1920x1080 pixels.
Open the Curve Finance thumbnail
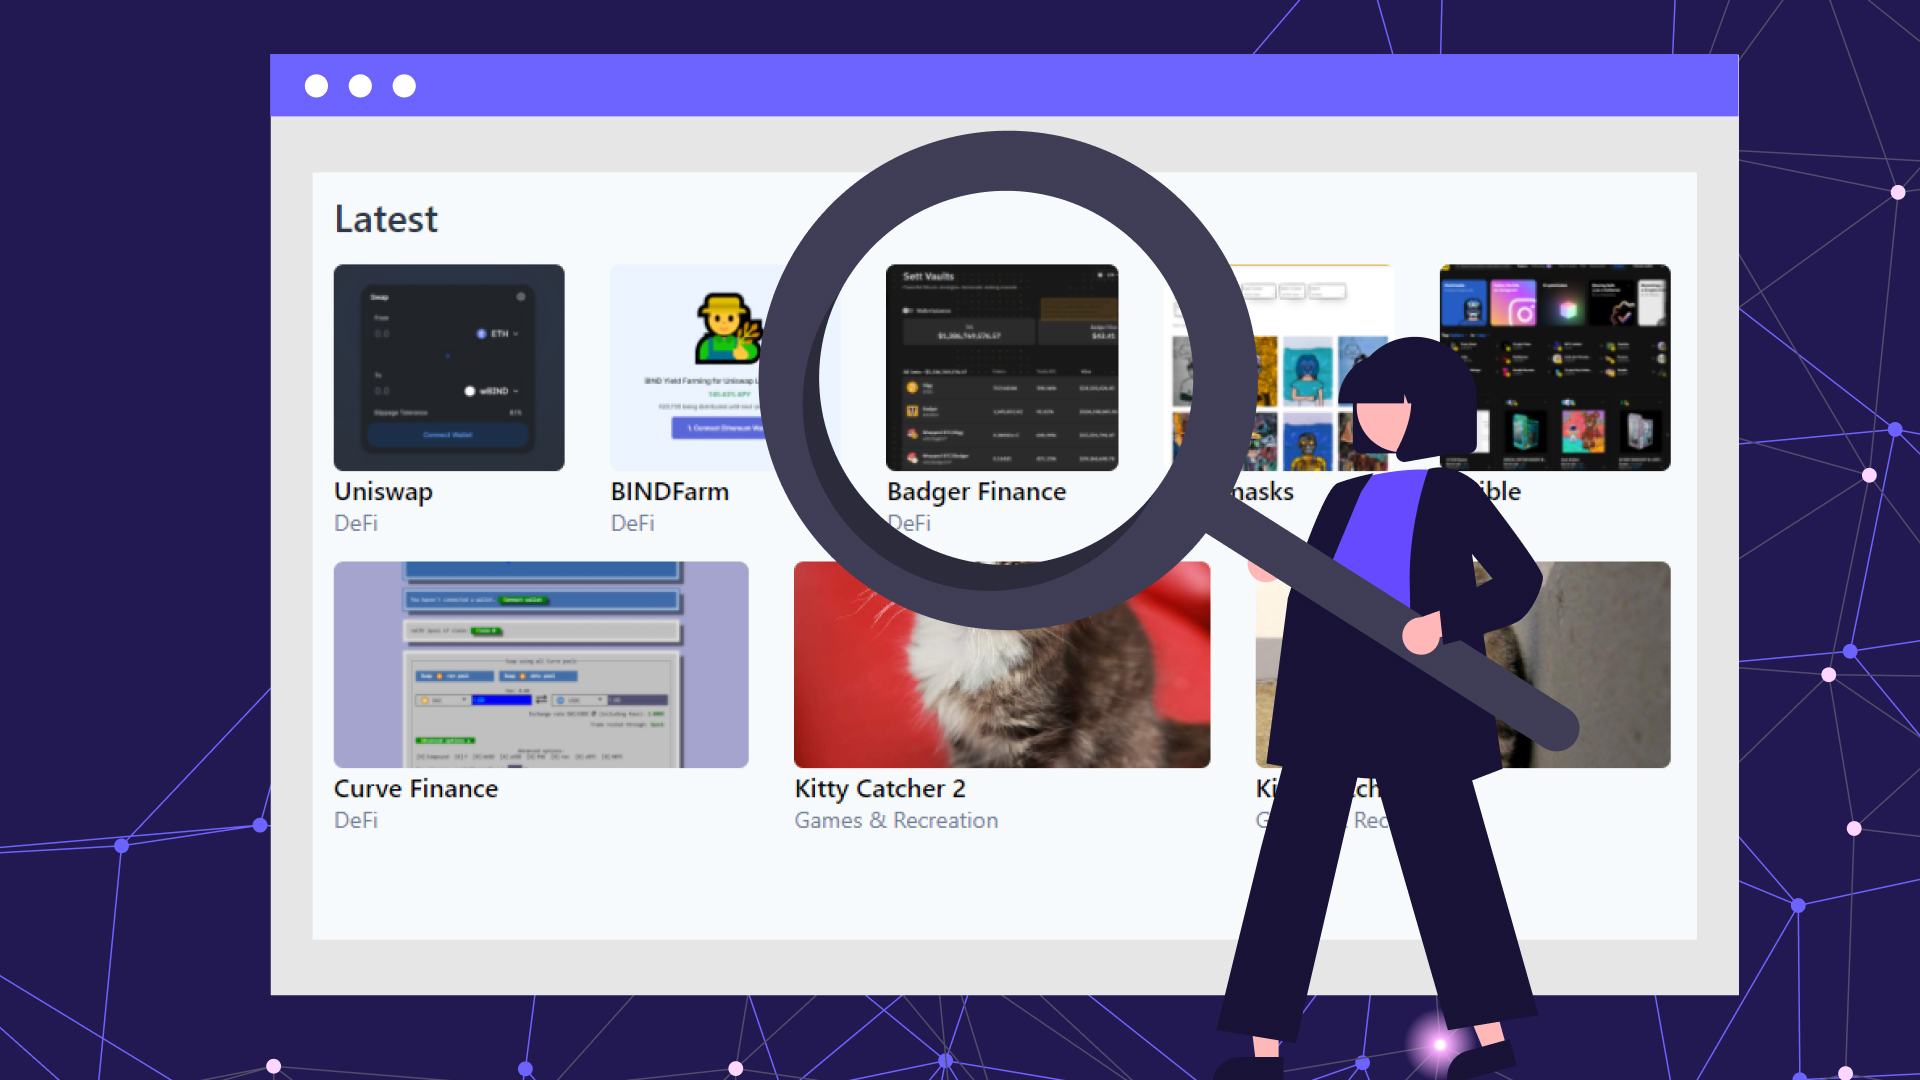pyautogui.click(x=541, y=664)
